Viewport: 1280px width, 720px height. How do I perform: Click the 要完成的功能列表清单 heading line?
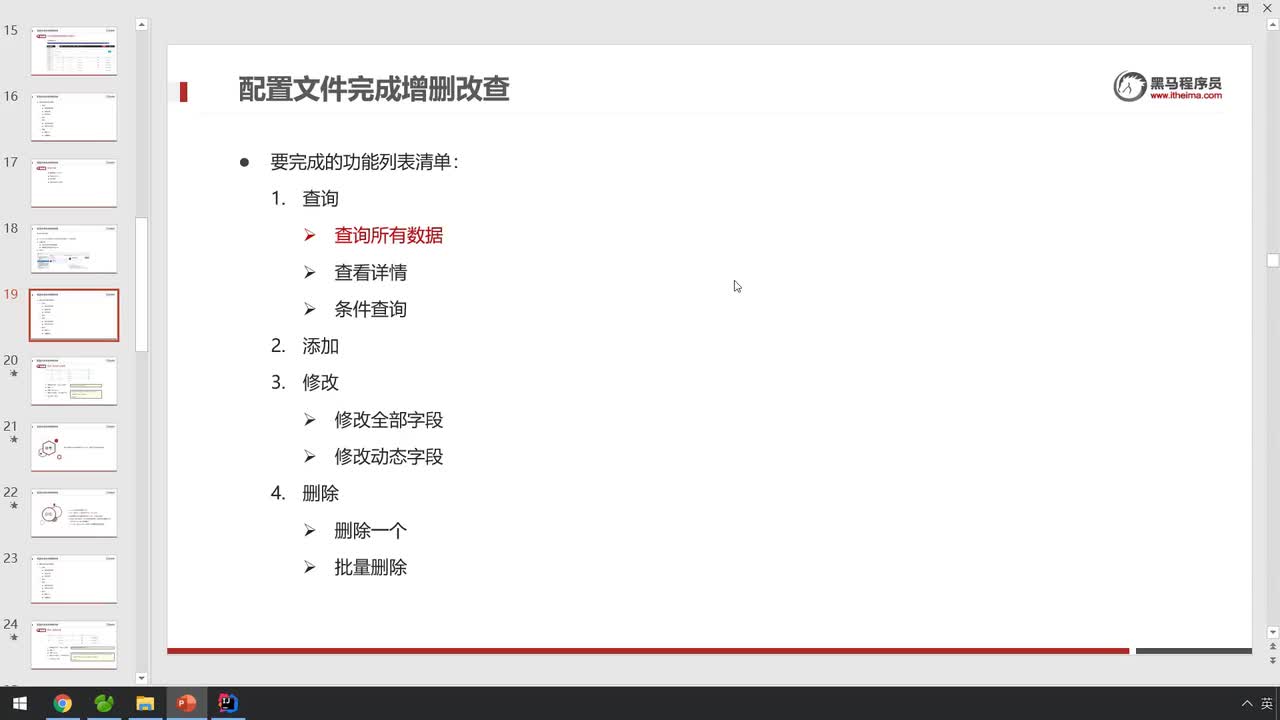364,162
